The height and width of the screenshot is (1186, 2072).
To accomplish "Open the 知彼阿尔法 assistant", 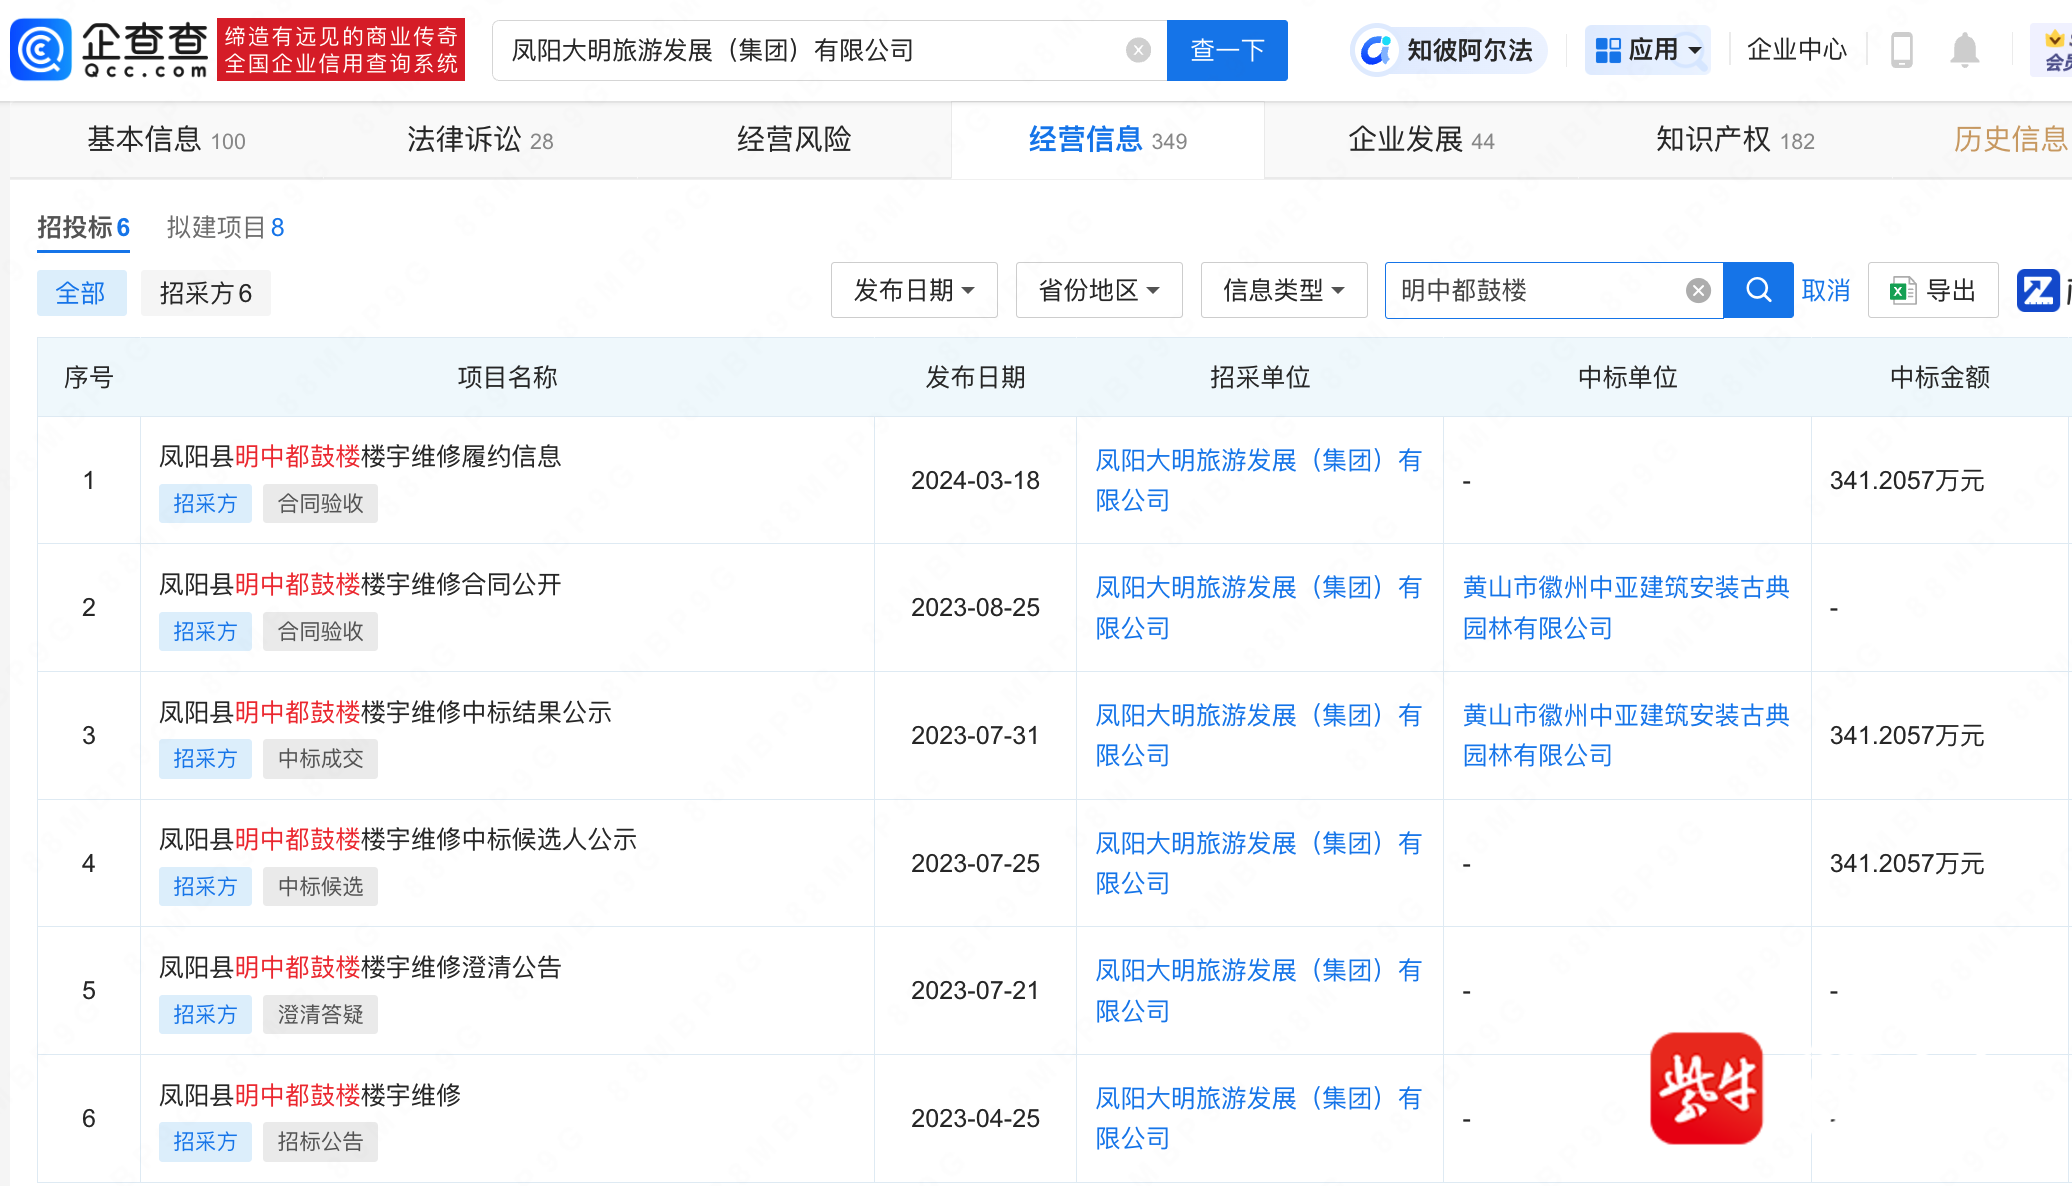I will [1448, 50].
